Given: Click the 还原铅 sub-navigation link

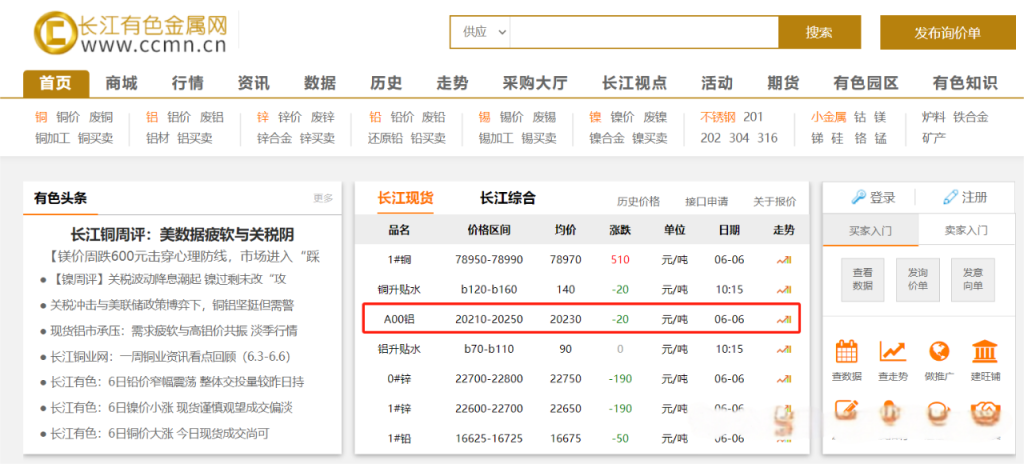Looking at the screenshot, I should click(x=385, y=139).
